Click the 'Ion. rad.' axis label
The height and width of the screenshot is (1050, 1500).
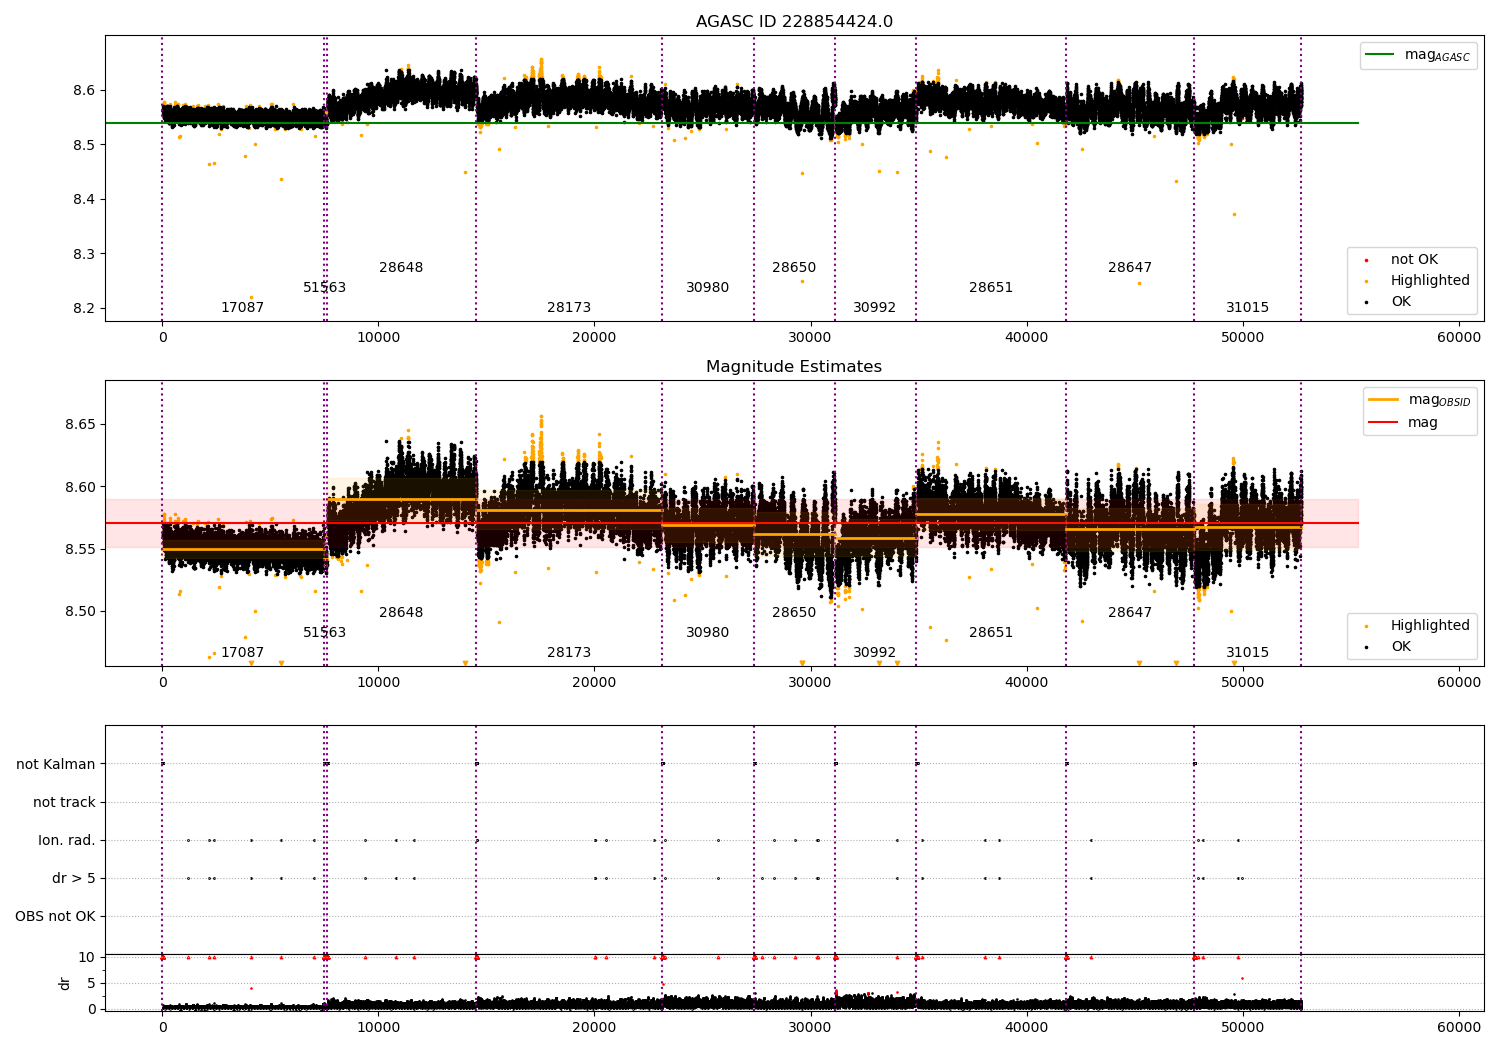pyautogui.click(x=67, y=840)
